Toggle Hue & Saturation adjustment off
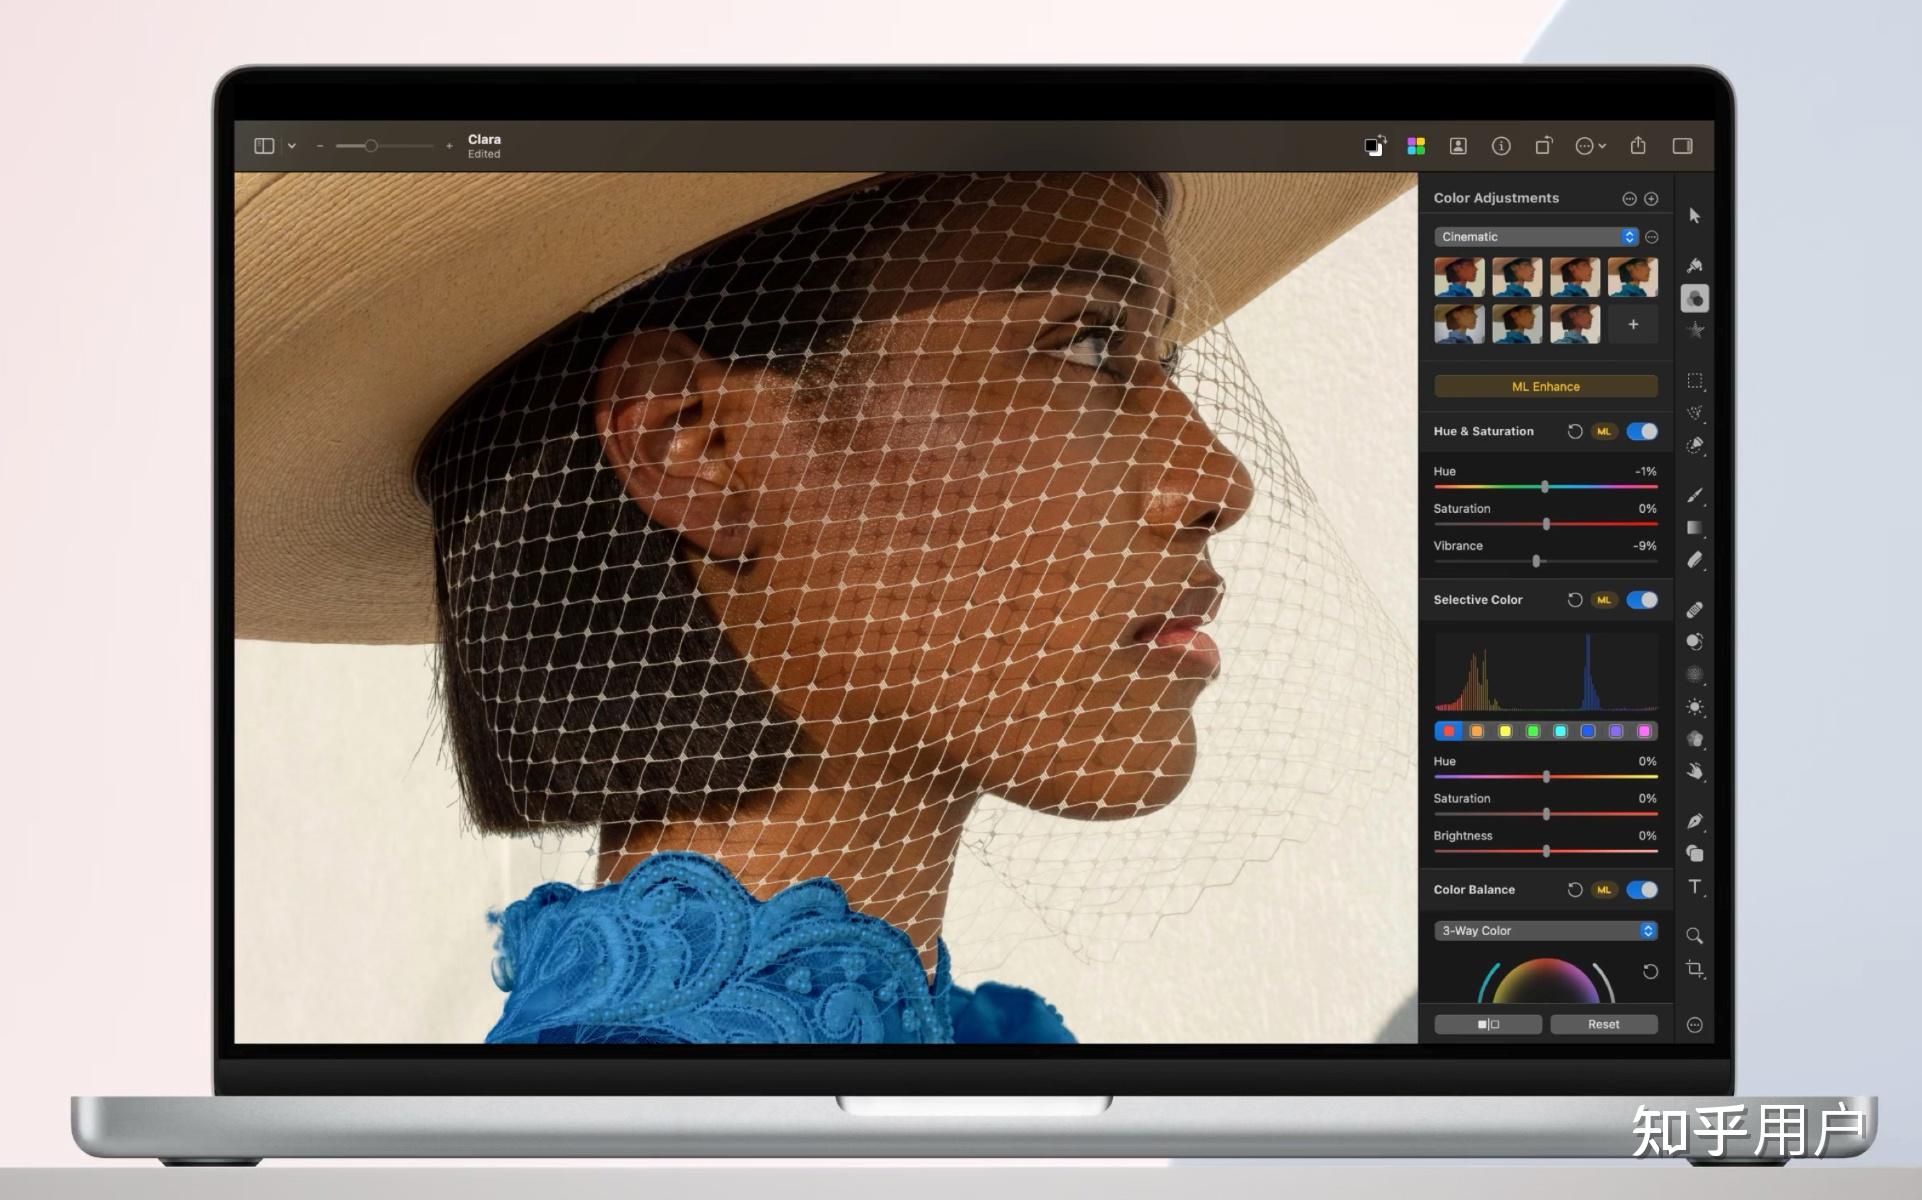The height and width of the screenshot is (1200, 1922). (x=1643, y=431)
